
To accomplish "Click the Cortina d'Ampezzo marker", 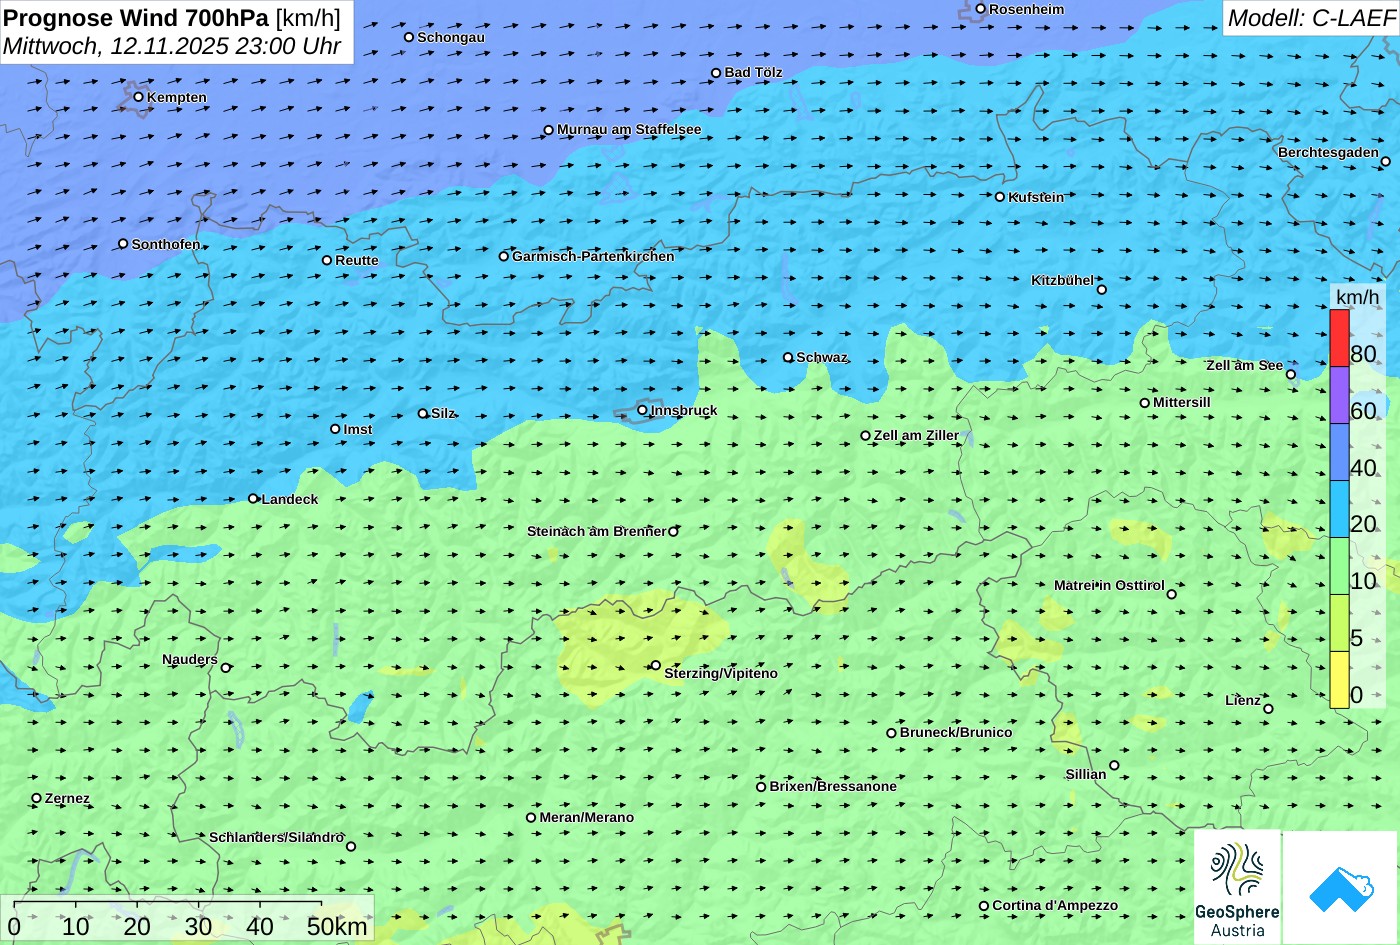I will [984, 906].
